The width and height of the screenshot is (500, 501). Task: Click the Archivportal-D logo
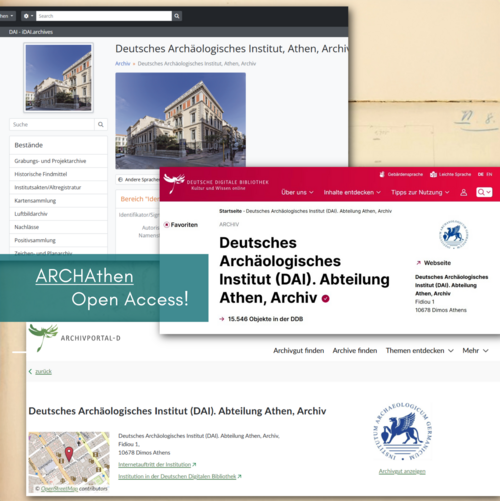74,337
